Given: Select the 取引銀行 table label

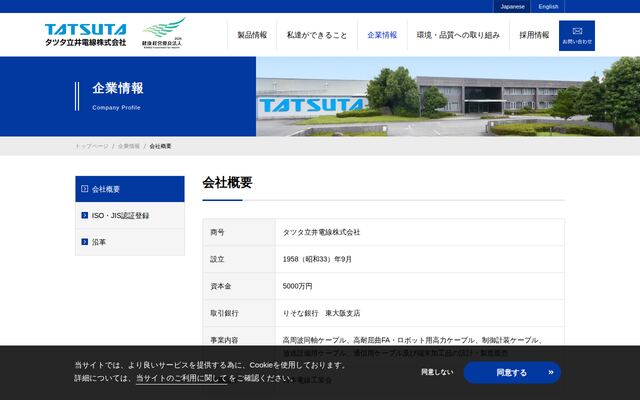Looking at the screenshot, I should click(x=224, y=313).
